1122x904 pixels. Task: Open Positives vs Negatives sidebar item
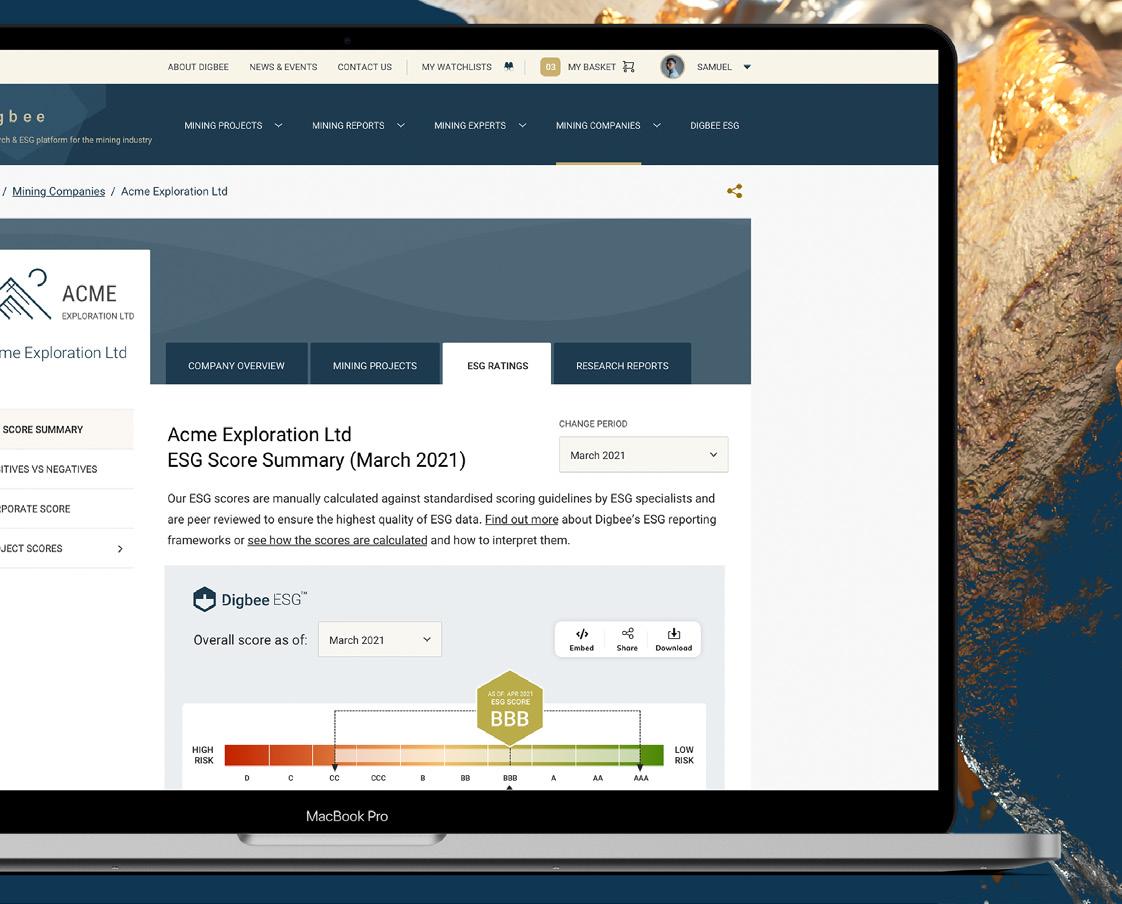67,470
